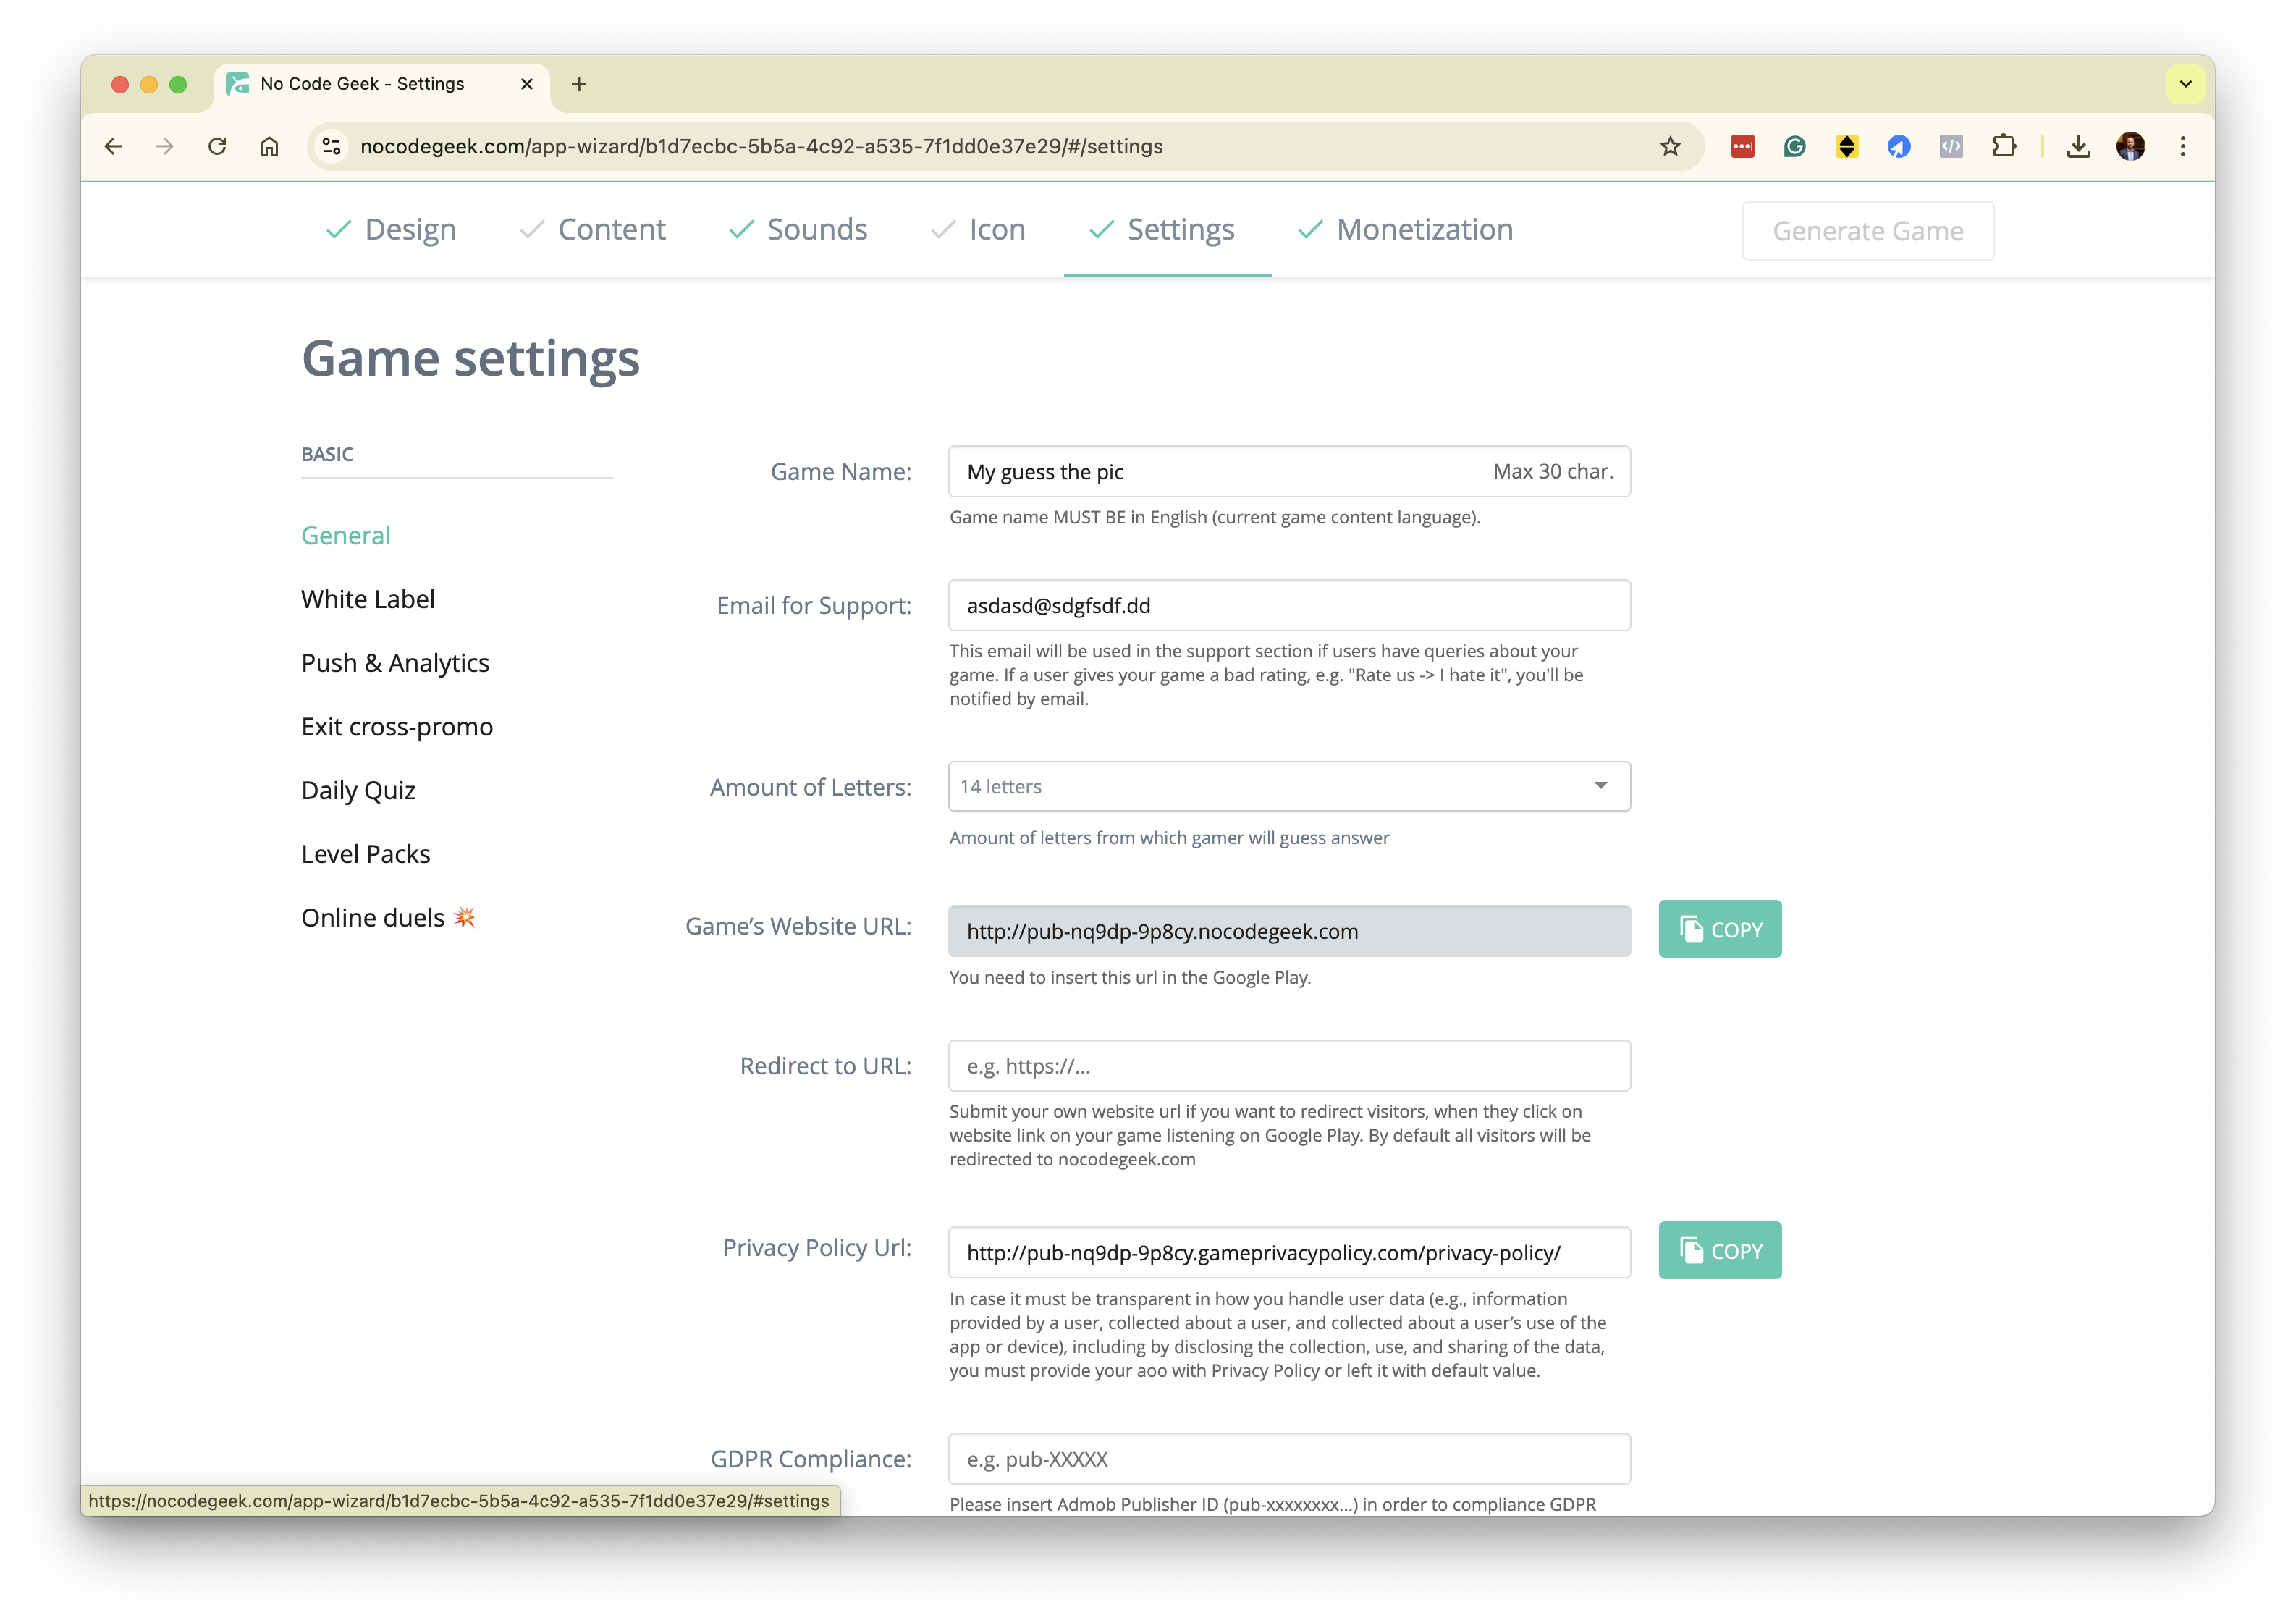Focus the Email for Support field
2296x1623 pixels.
(1289, 605)
